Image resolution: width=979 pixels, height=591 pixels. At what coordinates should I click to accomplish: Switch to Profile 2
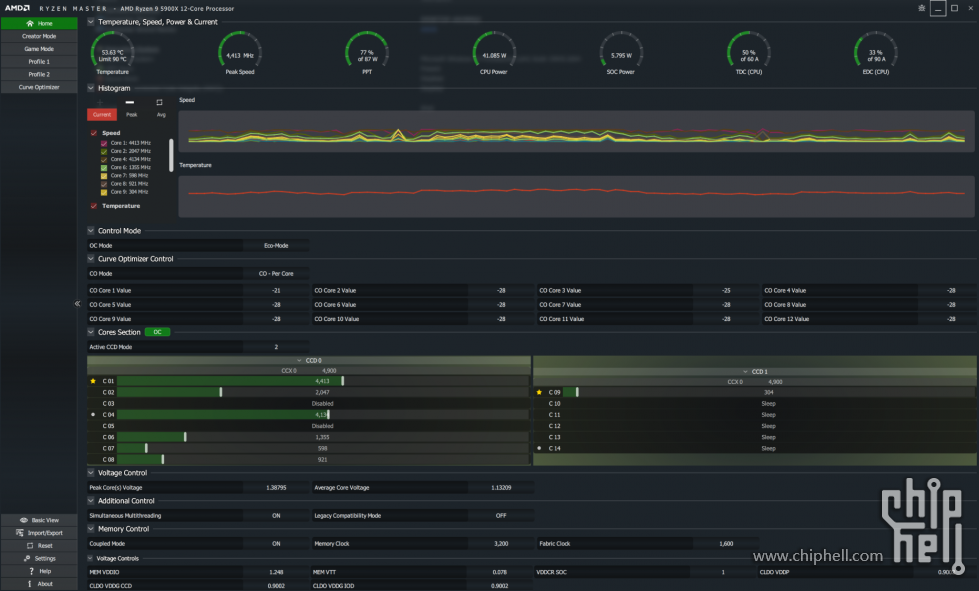tap(39, 74)
